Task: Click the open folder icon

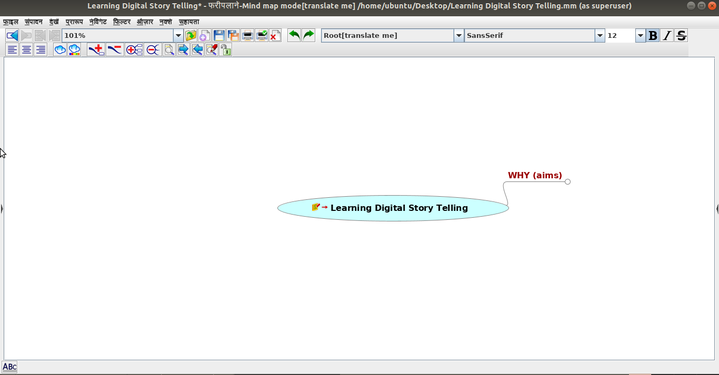Action: click(191, 35)
